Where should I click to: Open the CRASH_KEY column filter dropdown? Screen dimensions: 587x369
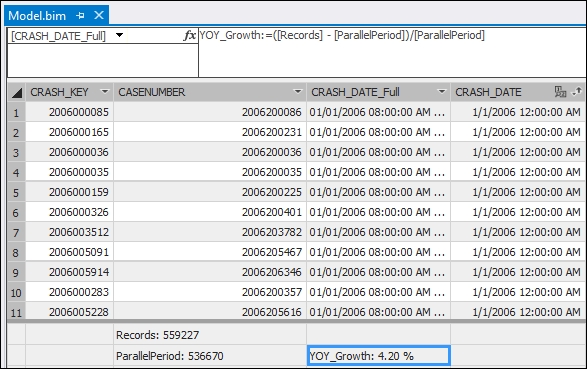(105, 92)
